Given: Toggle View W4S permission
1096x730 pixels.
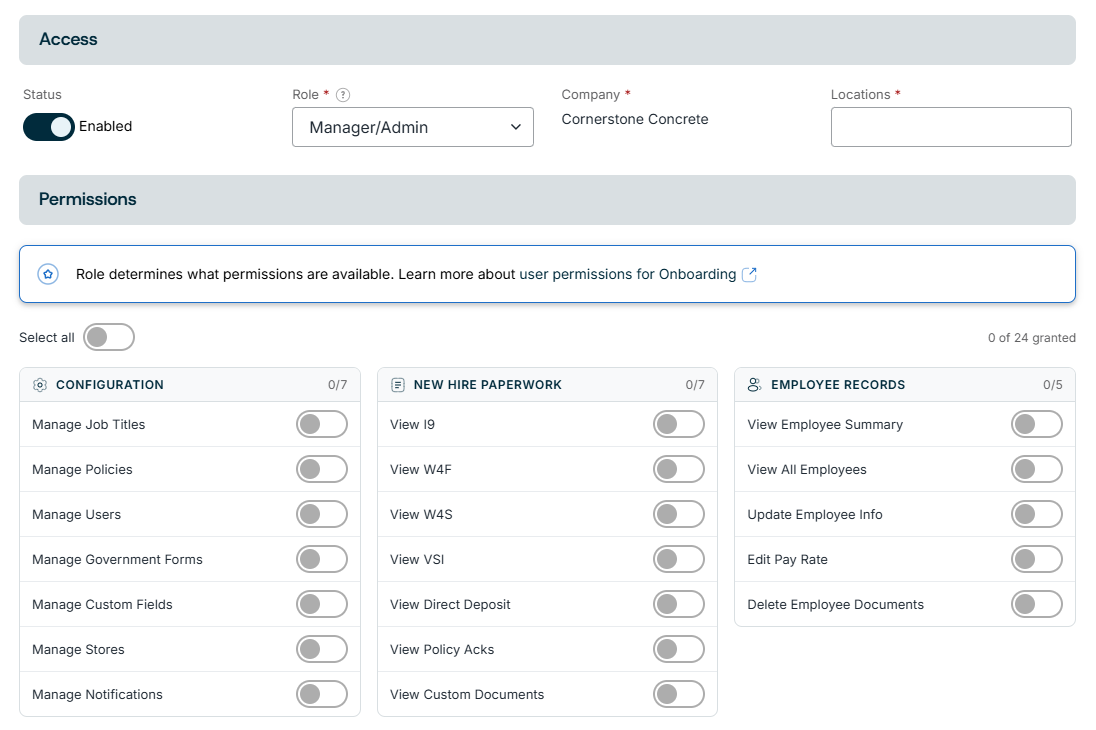Looking at the screenshot, I should (x=679, y=514).
